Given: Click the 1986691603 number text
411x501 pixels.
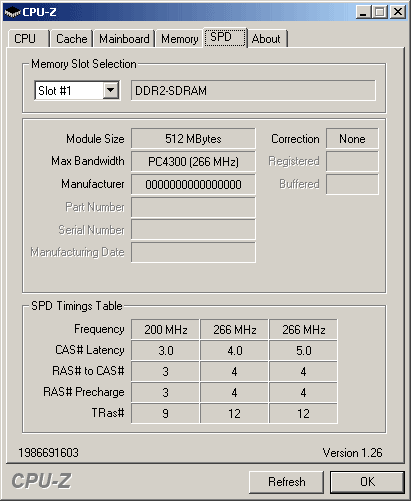Looking at the screenshot, I should coord(48,453).
